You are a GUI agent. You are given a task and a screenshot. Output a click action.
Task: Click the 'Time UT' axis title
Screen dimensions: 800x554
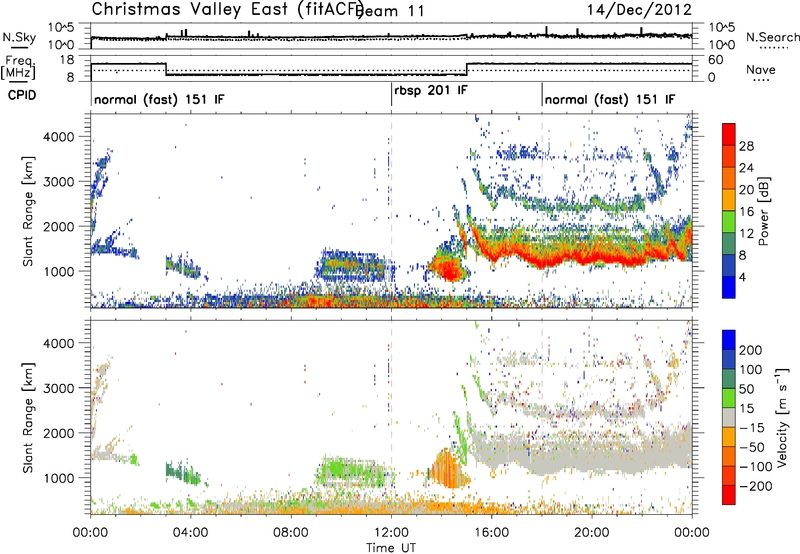pos(391,547)
